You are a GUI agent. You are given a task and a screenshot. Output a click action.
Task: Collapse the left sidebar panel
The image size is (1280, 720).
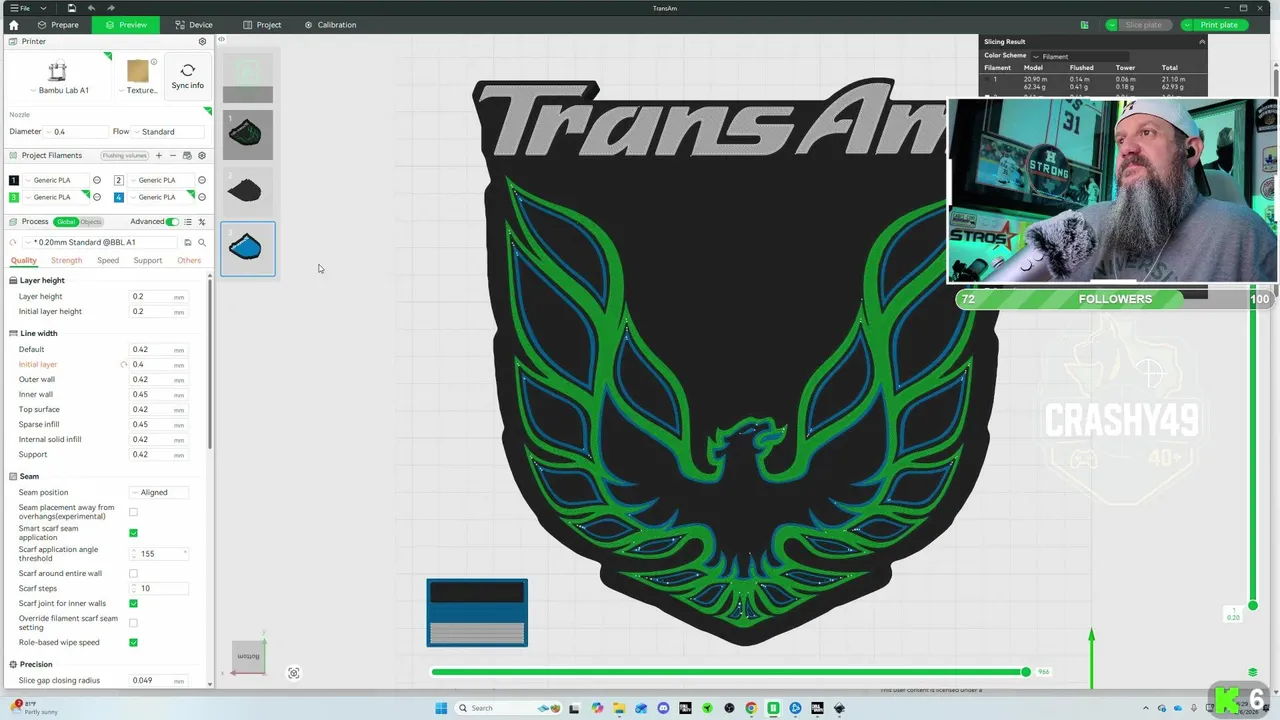[221, 40]
